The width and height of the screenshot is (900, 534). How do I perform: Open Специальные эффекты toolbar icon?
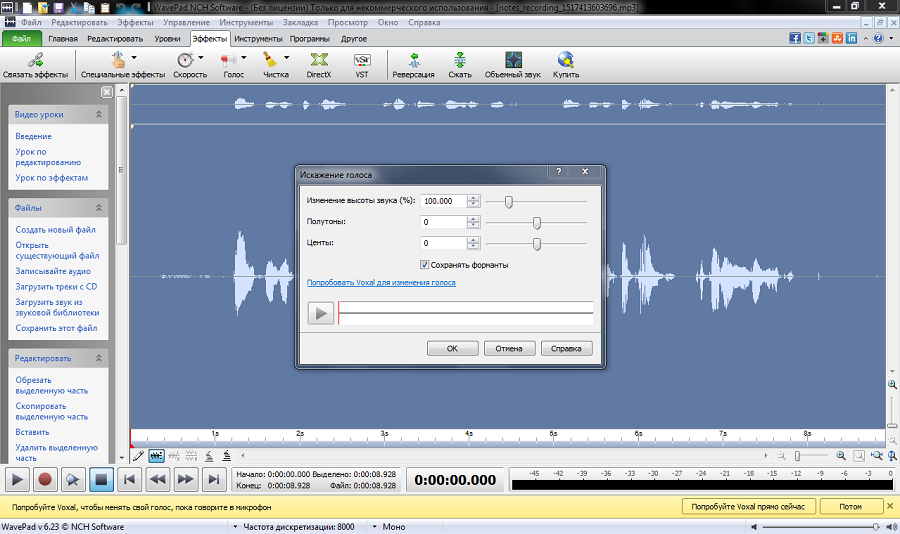pos(118,60)
